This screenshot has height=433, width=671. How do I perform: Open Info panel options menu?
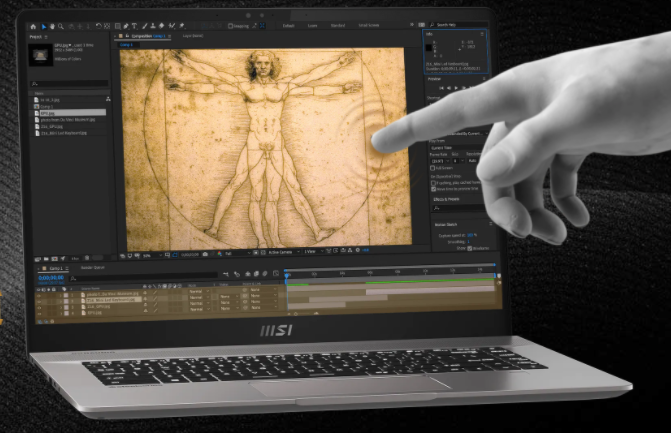click(482, 34)
